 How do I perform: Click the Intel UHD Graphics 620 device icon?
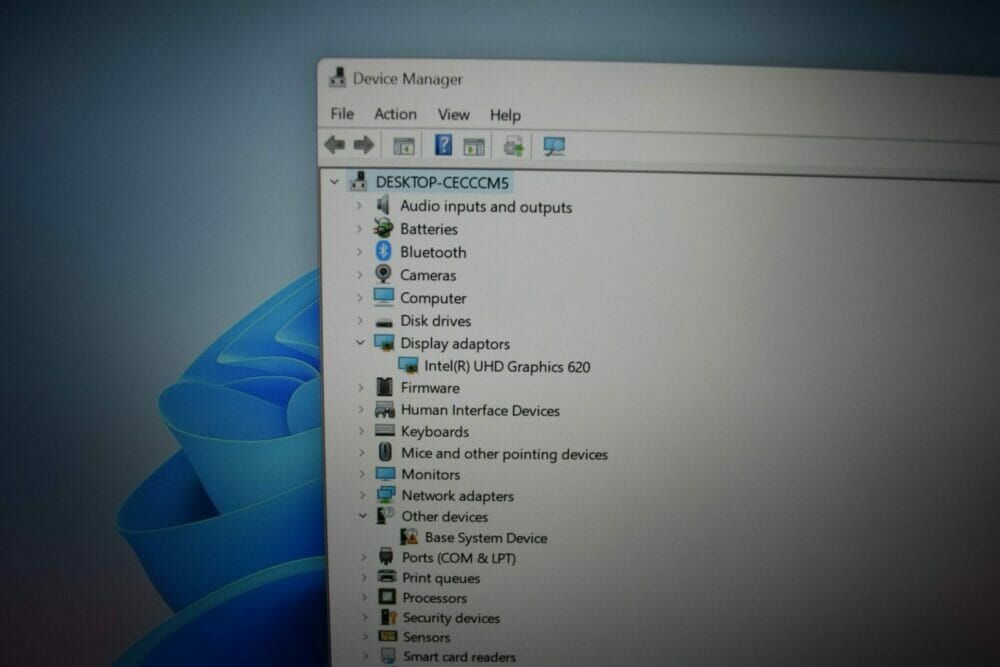[x=408, y=365]
